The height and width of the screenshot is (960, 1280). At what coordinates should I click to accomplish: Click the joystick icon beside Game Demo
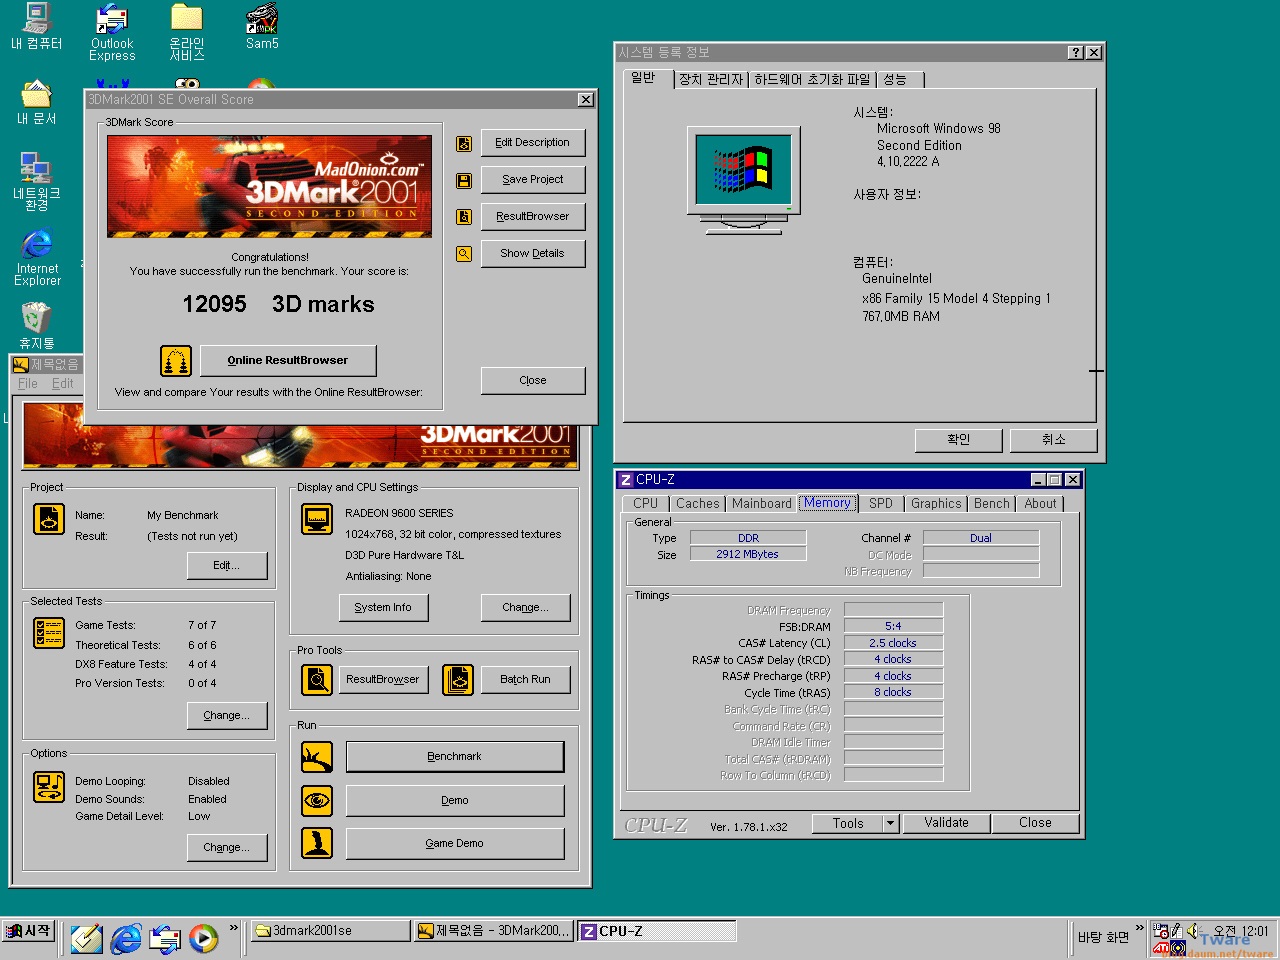pos(317,843)
